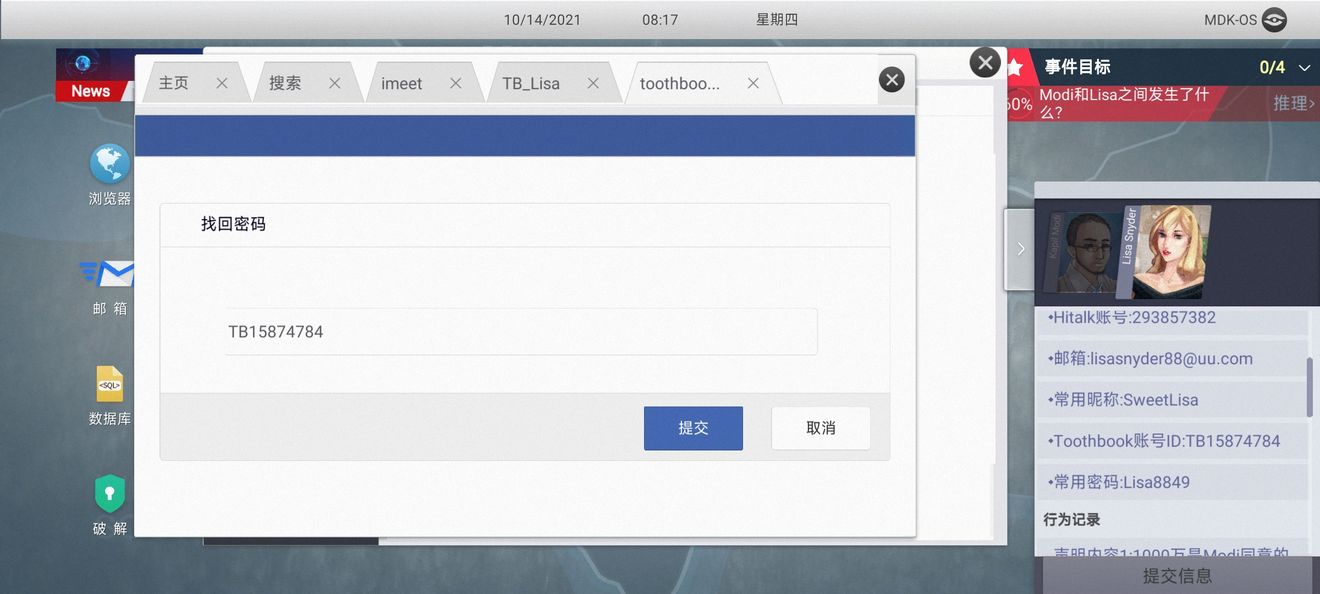
Task: Click the red star beside 事件目标
Action: pyautogui.click(x=1015, y=67)
